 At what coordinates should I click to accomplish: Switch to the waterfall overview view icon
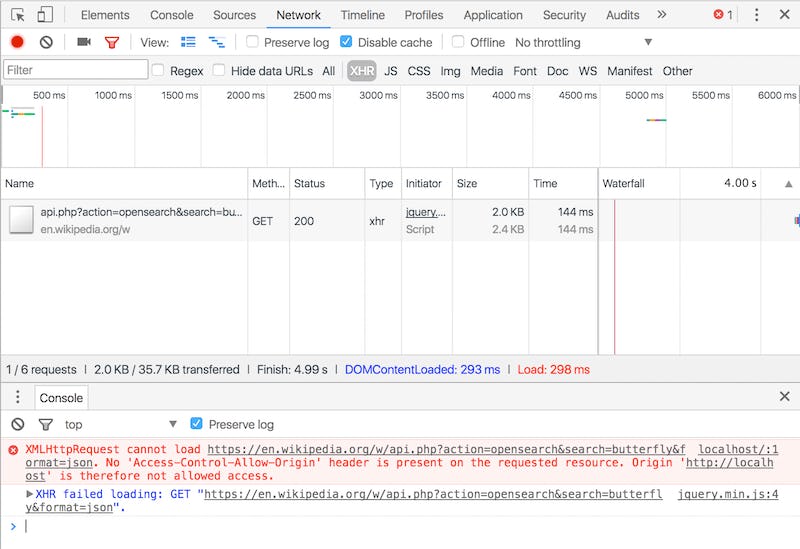[x=217, y=42]
